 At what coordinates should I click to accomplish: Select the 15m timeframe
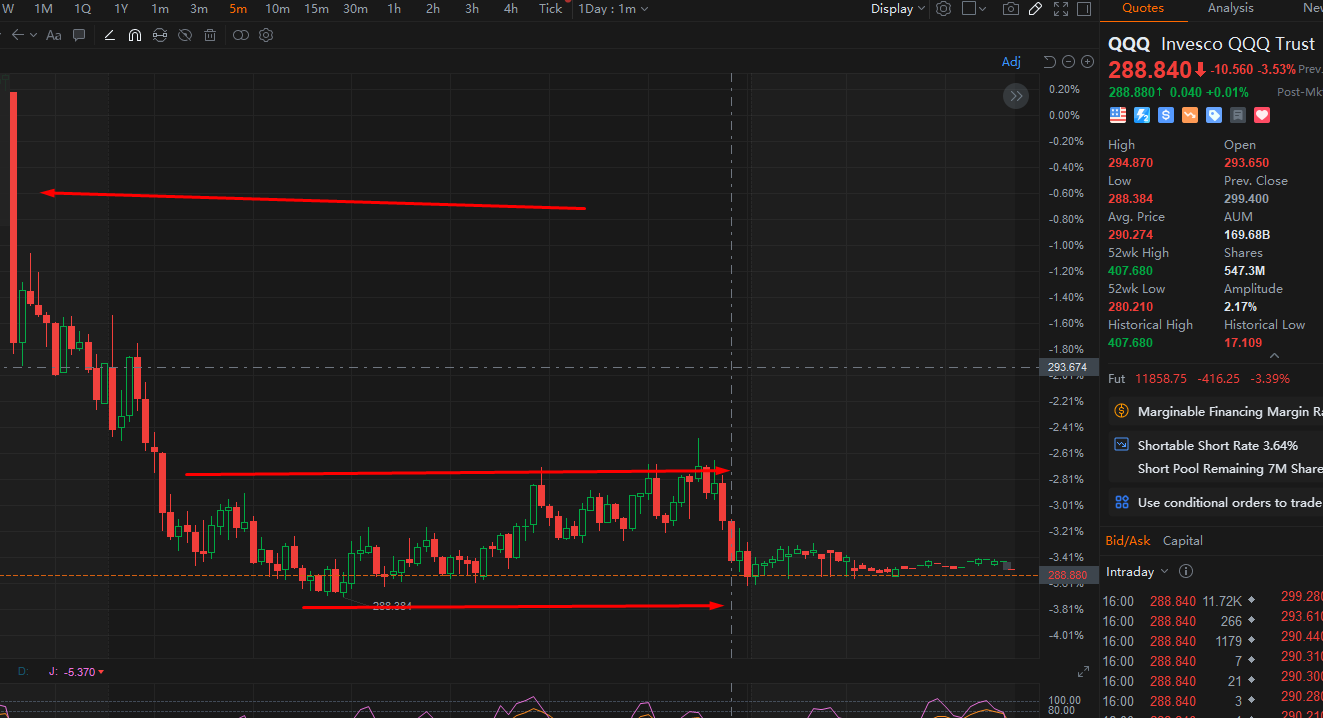(x=316, y=9)
